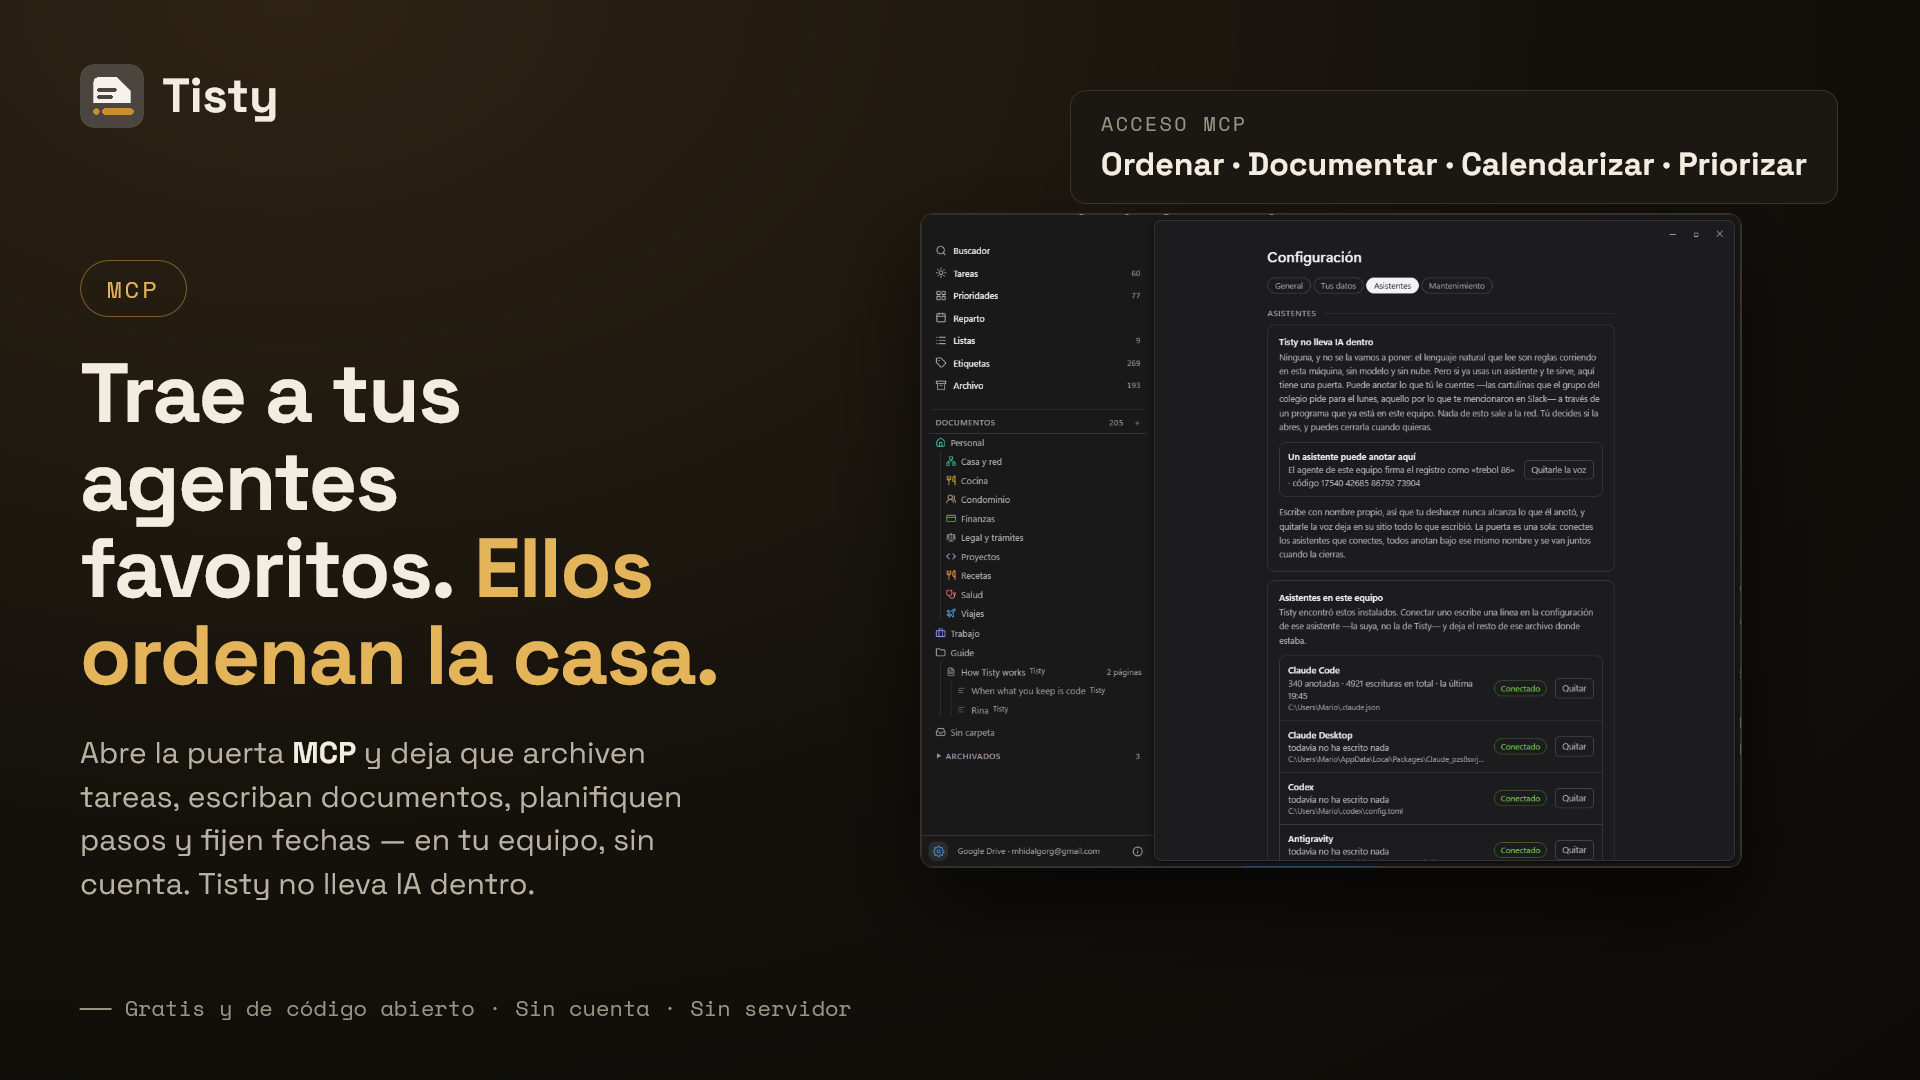Viewport: 1920px width, 1080px height.
Task: Select the Cocina utensils icon
Action: coord(951,481)
